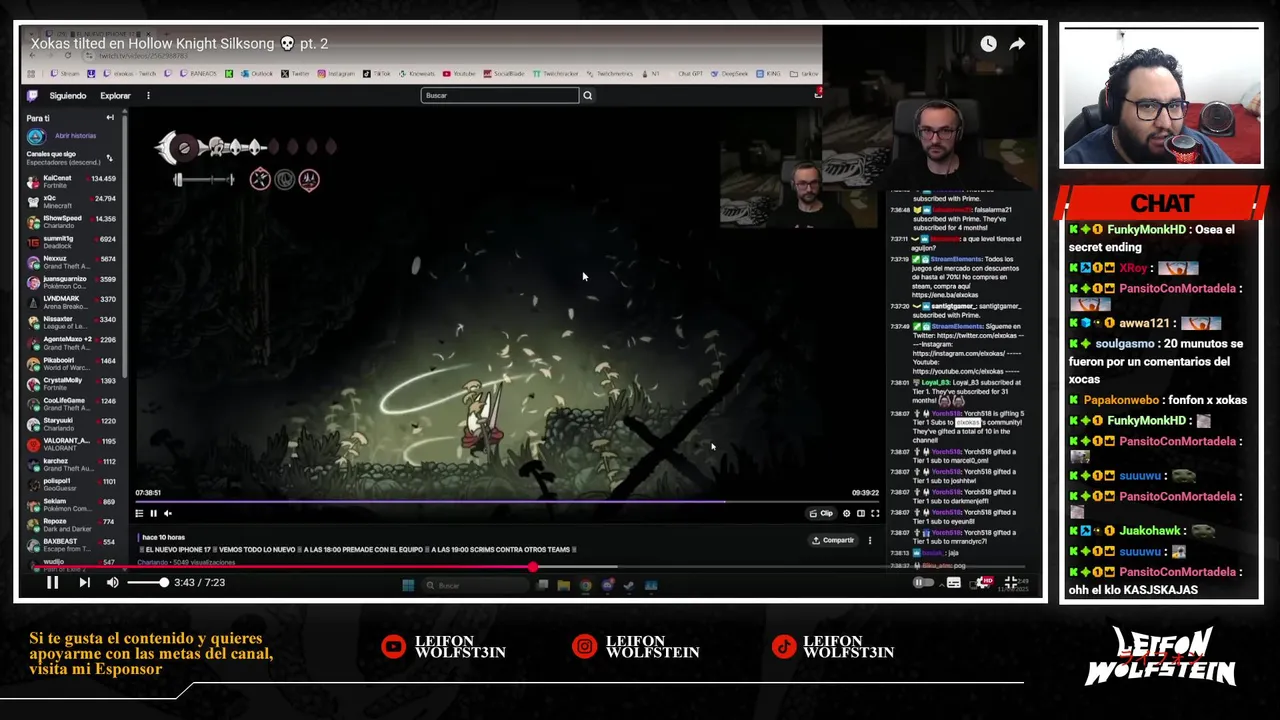The width and height of the screenshot is (1280, 720).
Task: Seek on the purple Twitch timeline bar
Action: coord(507,501)
